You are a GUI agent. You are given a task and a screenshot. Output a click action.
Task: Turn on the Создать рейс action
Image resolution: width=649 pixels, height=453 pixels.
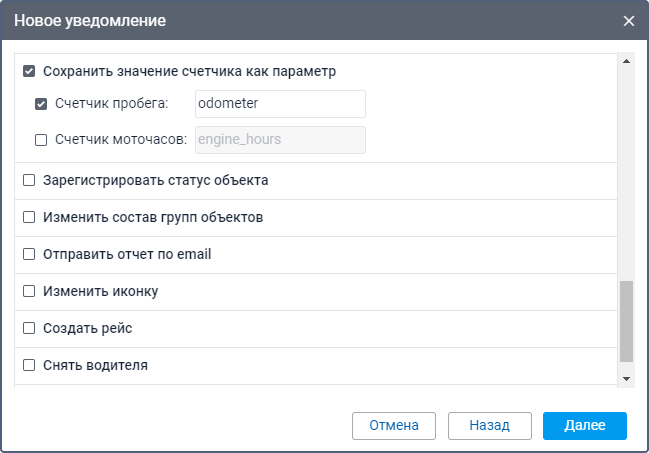(30, 328)
